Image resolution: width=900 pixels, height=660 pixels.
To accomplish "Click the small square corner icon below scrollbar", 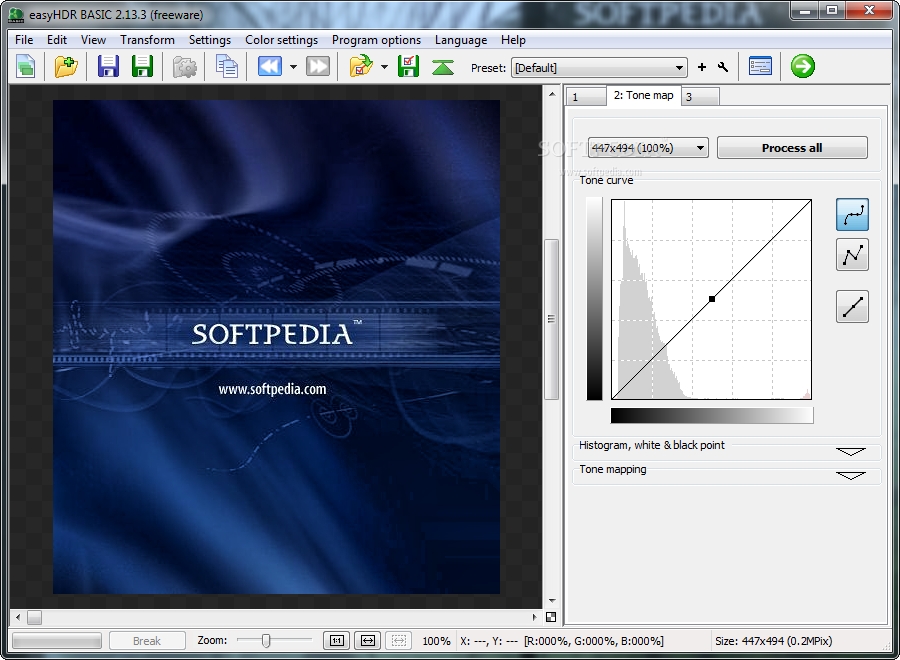I will [551, 618].
